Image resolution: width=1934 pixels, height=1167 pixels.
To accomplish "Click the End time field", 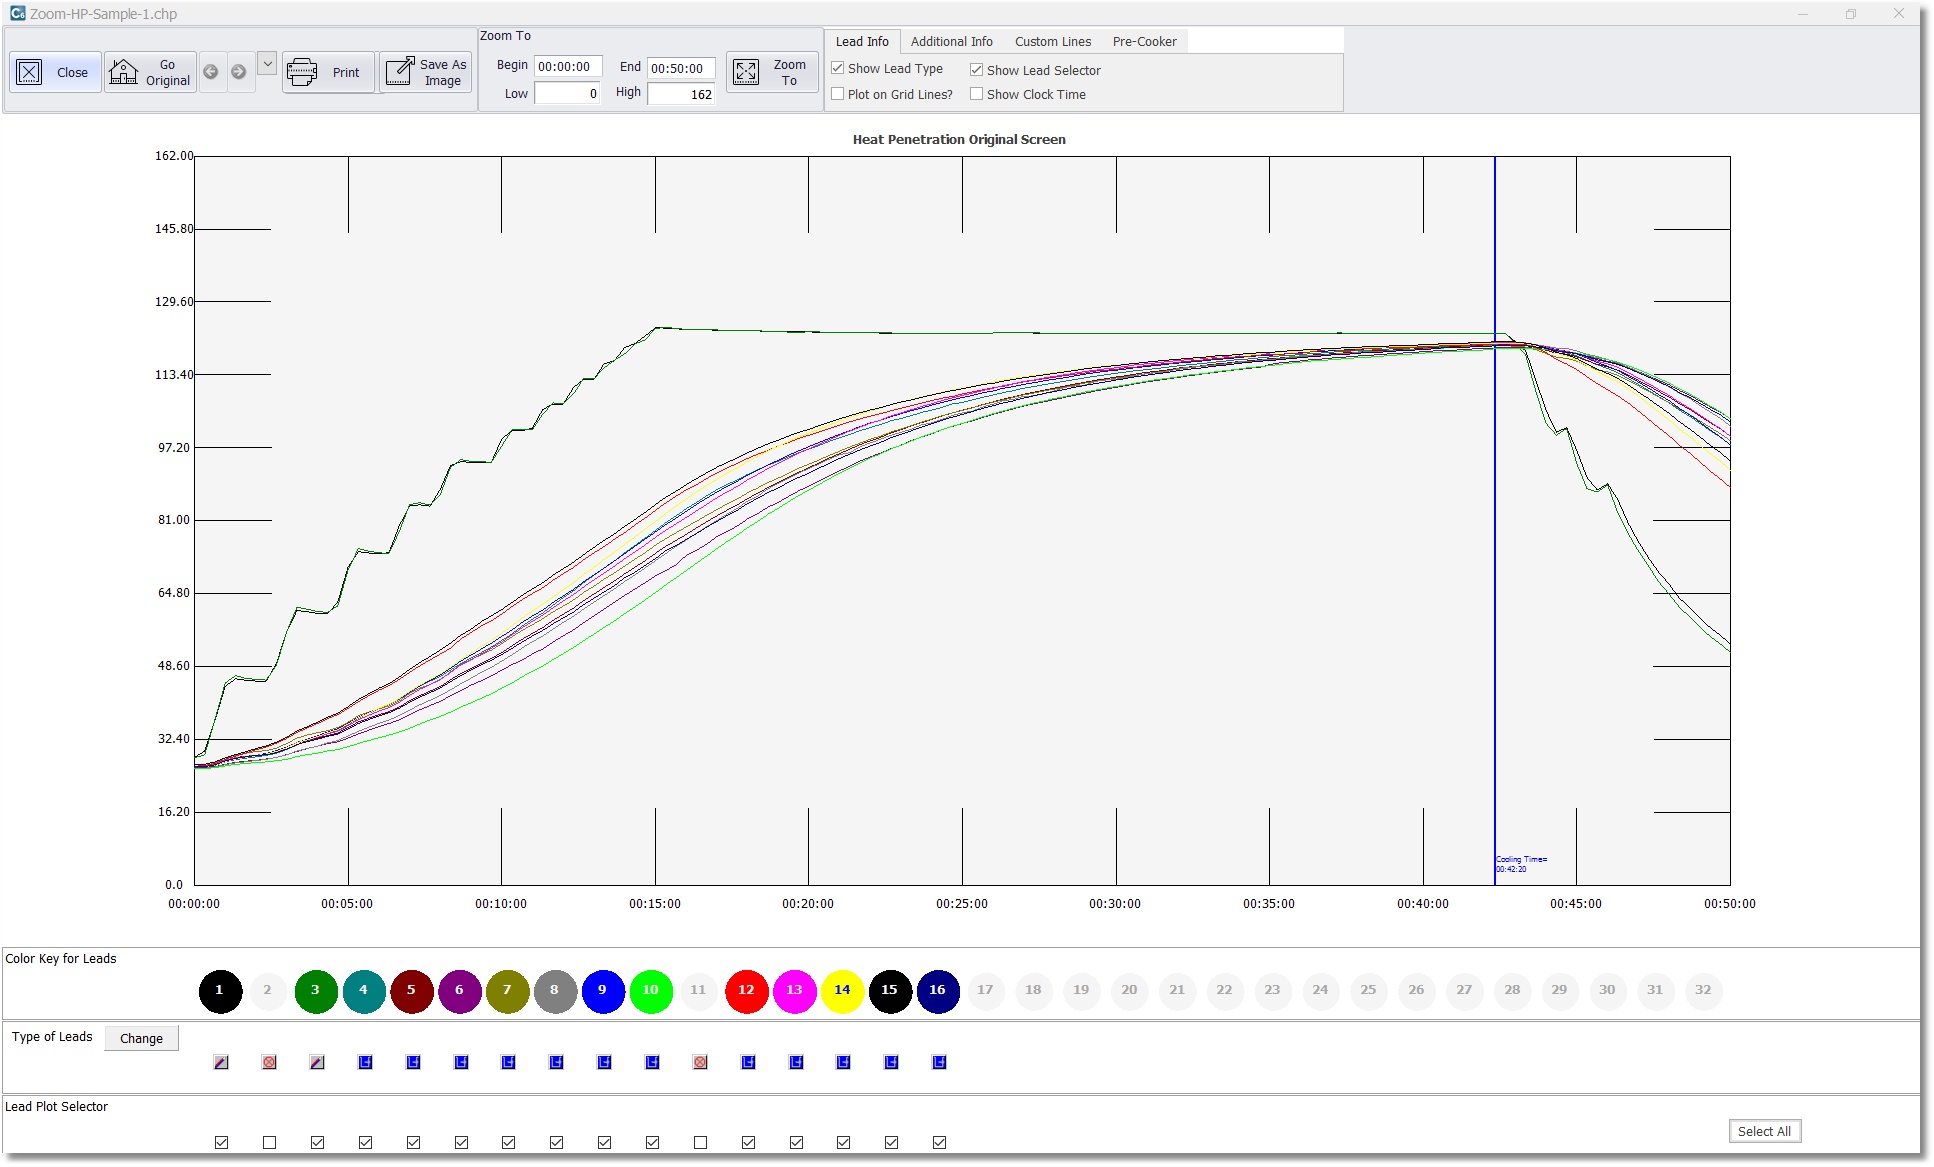I will coord(681,69).
